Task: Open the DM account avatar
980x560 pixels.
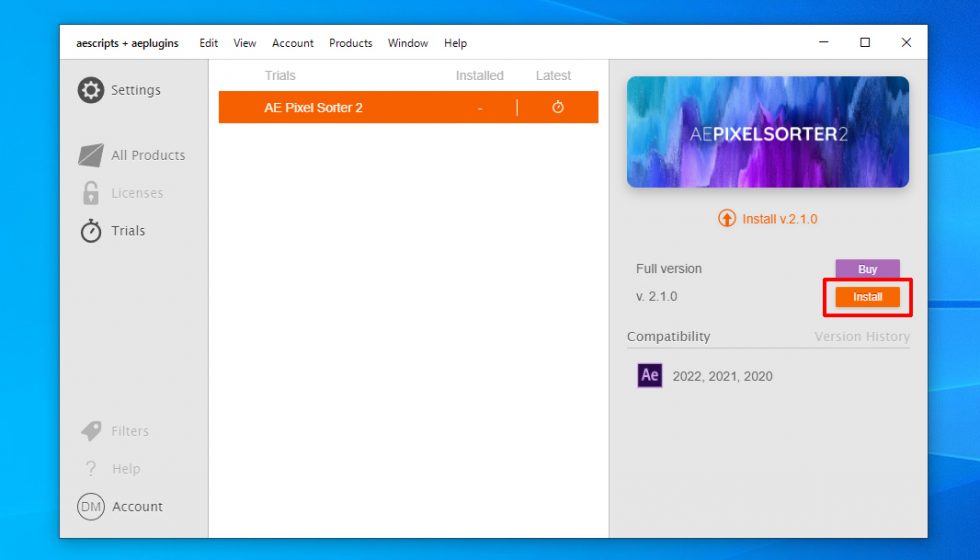Action: pyautogui.click(x=91, y=507)
